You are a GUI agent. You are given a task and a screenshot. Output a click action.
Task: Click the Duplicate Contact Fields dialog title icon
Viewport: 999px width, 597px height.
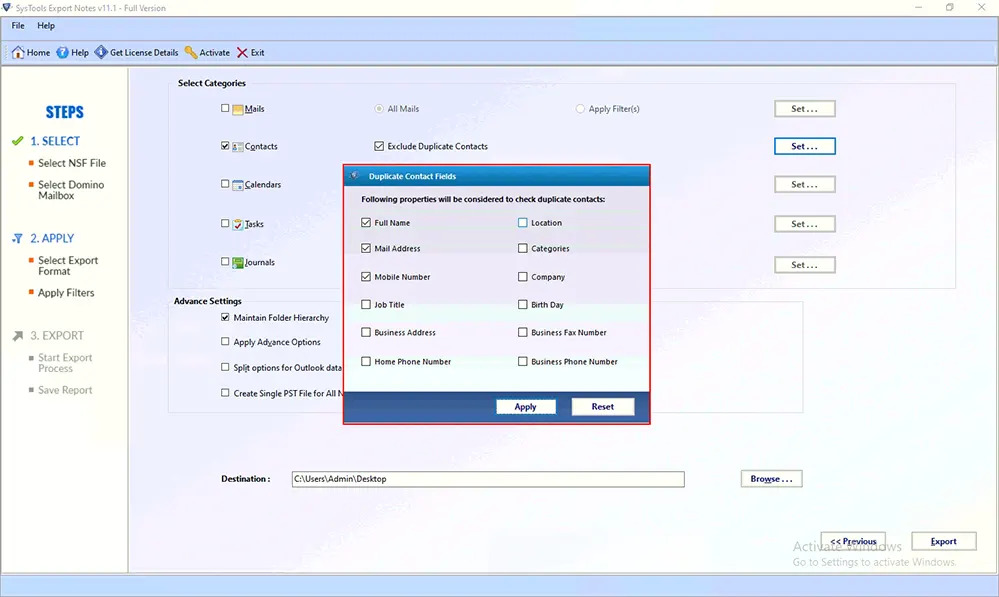[354, 176]
